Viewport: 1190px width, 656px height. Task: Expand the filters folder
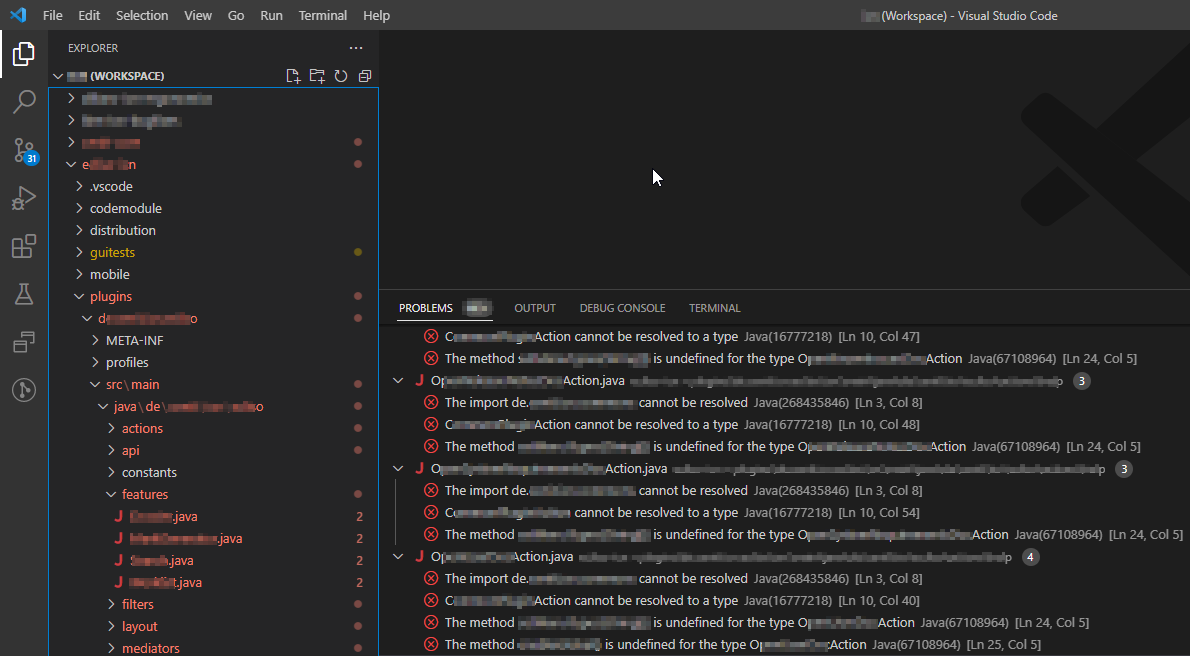[213, 604]
